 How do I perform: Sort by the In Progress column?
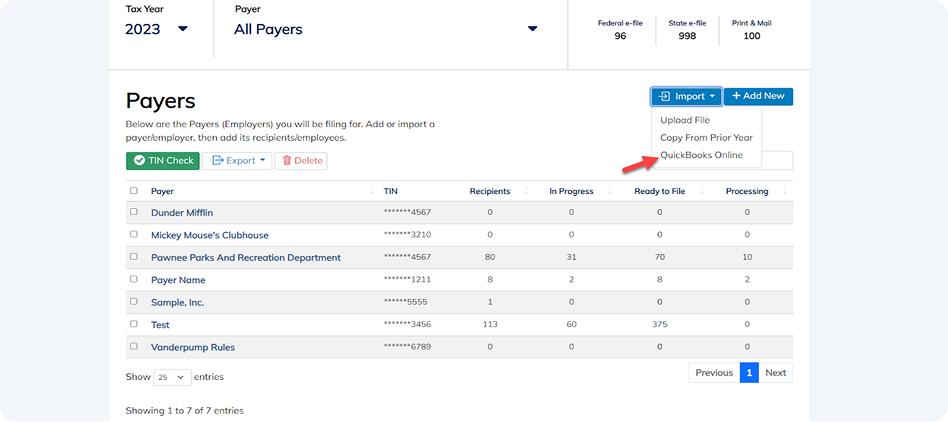pyautogui.click(x=571, y=191)
